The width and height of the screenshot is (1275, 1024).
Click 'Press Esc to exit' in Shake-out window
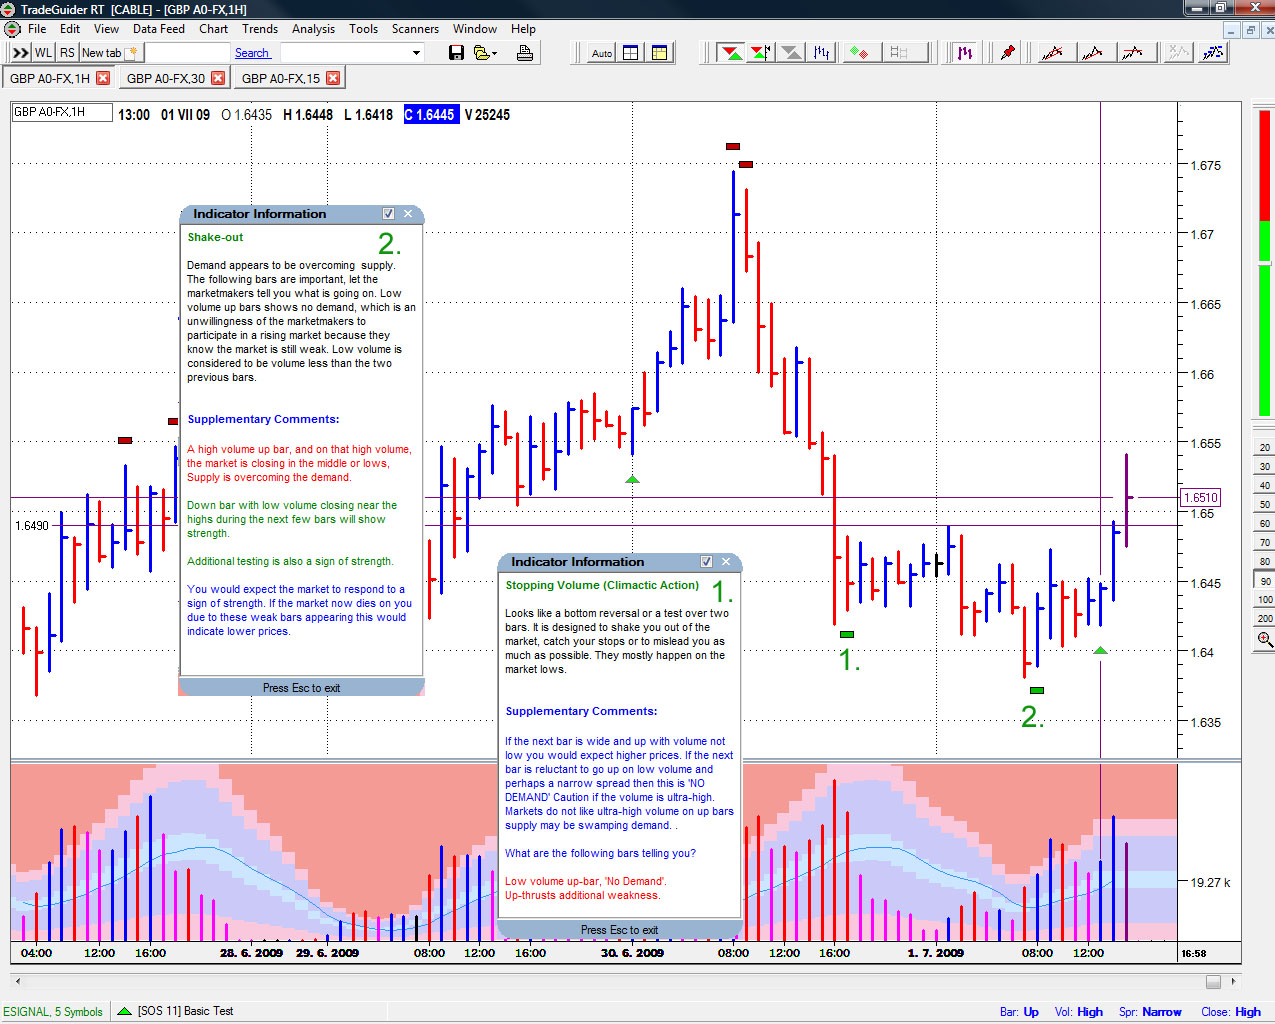coord(301,688)
